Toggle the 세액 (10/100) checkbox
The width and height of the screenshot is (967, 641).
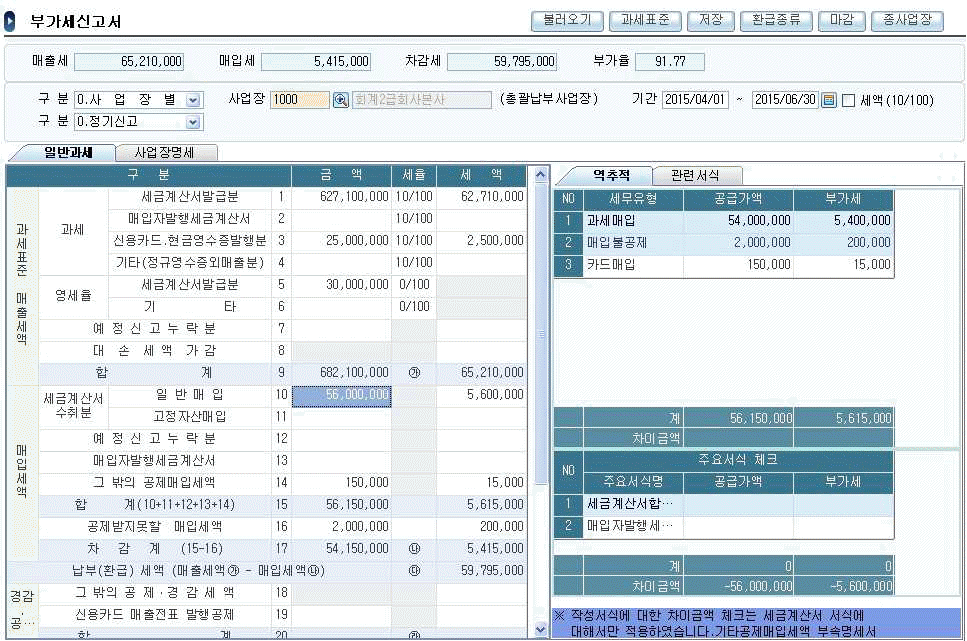click(848, 100)
